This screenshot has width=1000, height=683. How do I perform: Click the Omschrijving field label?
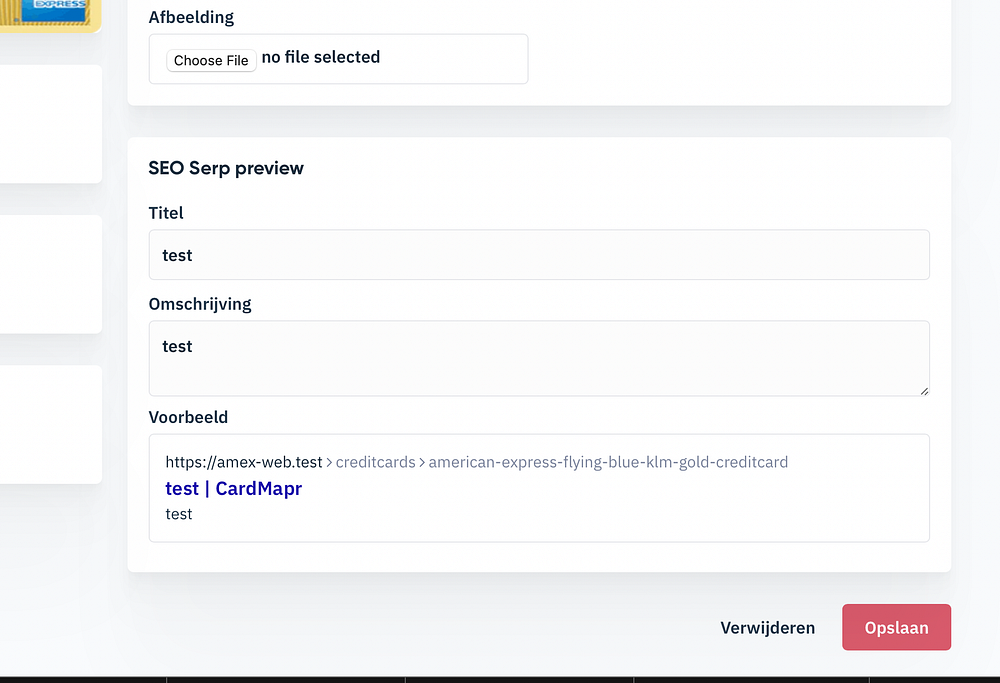coord(200,304)
